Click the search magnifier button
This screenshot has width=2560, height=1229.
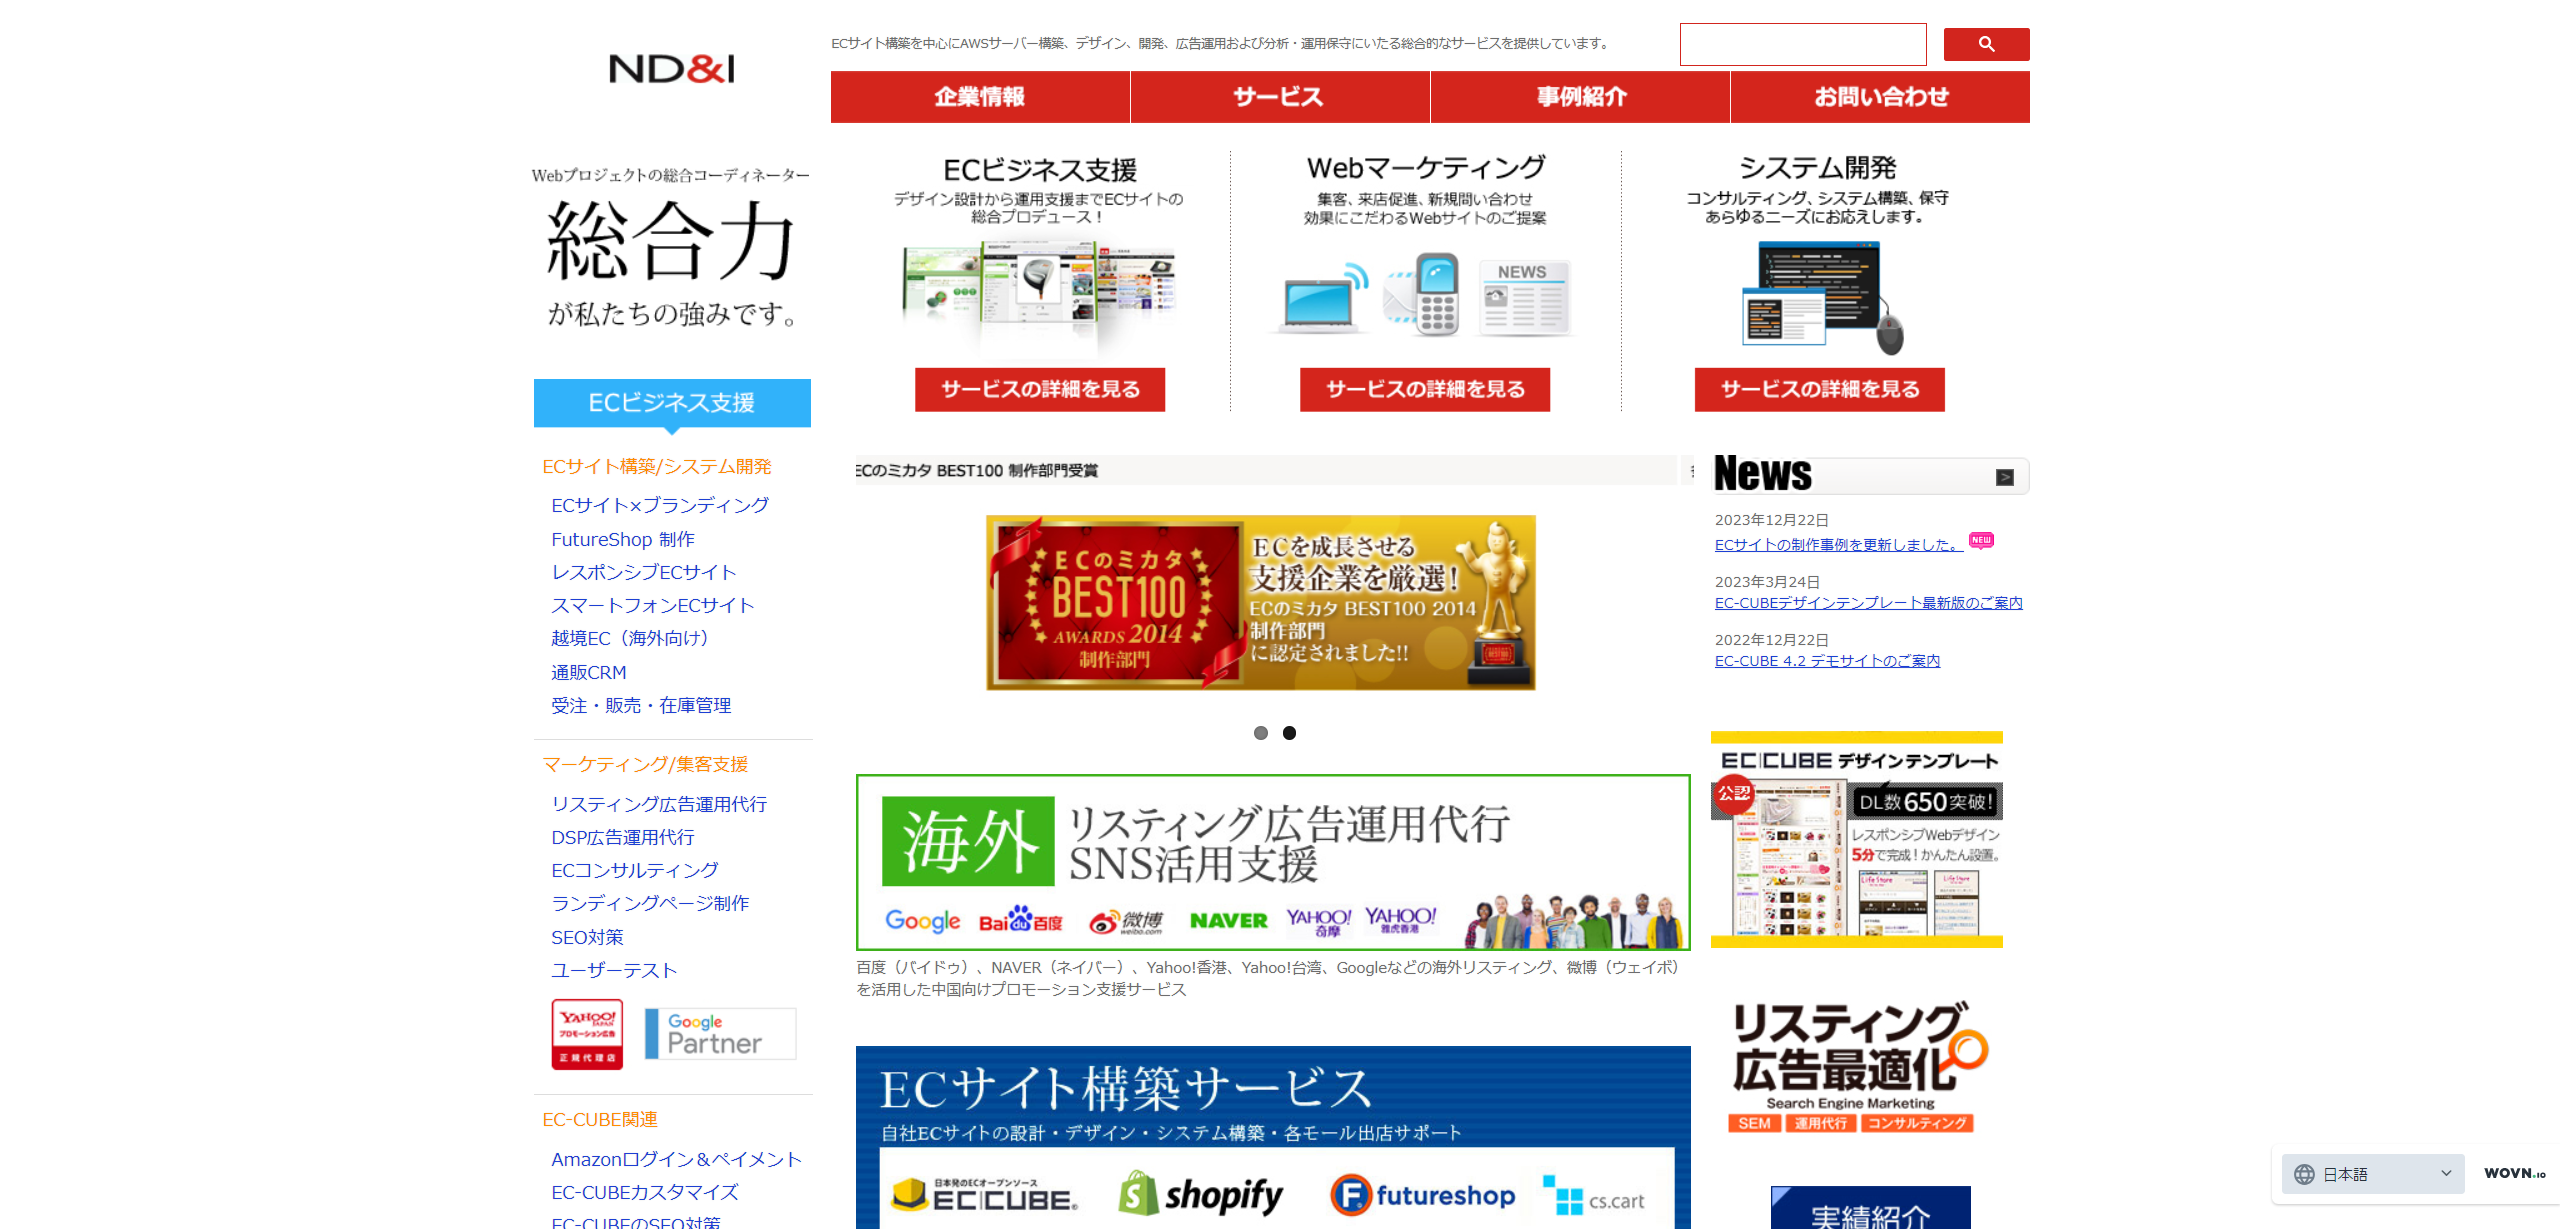(x=1986, y=44)
